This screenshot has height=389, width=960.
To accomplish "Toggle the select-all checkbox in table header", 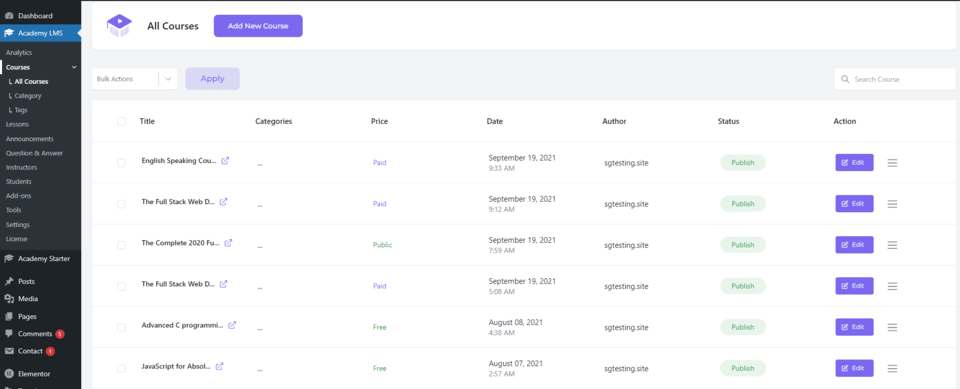I will [x=121, y=121].
